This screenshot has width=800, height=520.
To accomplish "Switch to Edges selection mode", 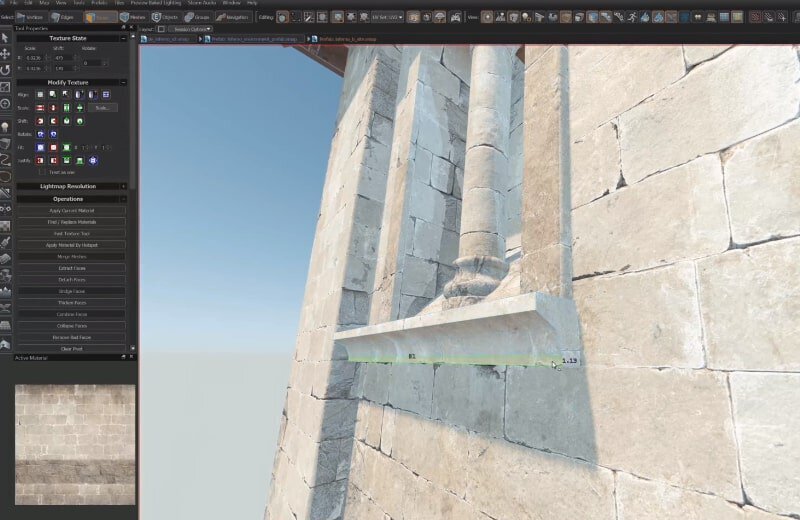I will [x=63, y=17].
